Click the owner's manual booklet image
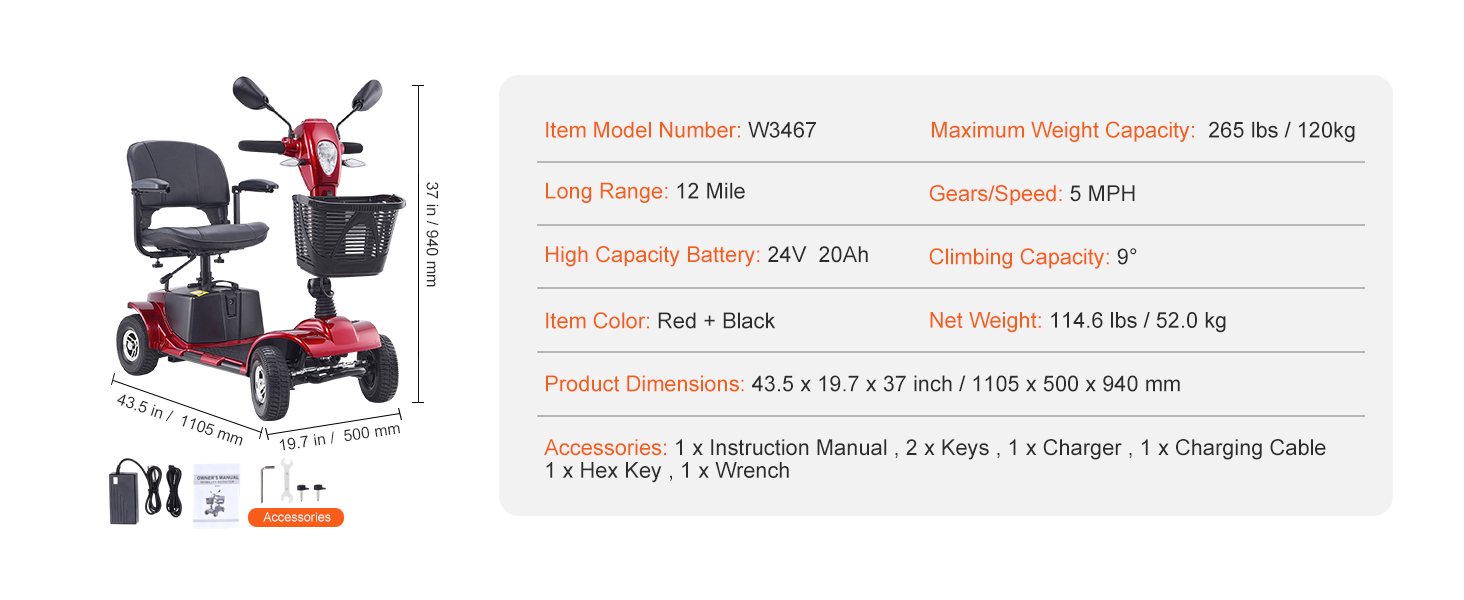The width and height of the screenshot is (1464, 600). [217, 493]
